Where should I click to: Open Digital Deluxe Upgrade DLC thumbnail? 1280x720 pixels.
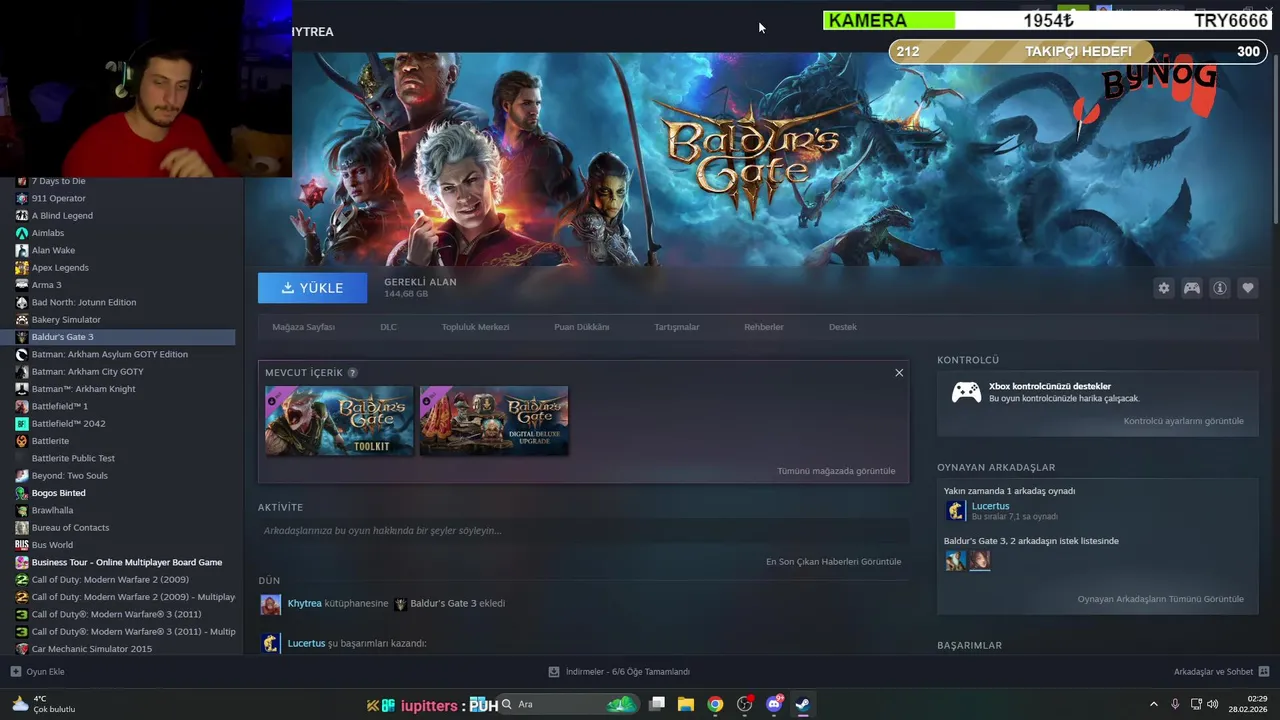coord(494,421)
